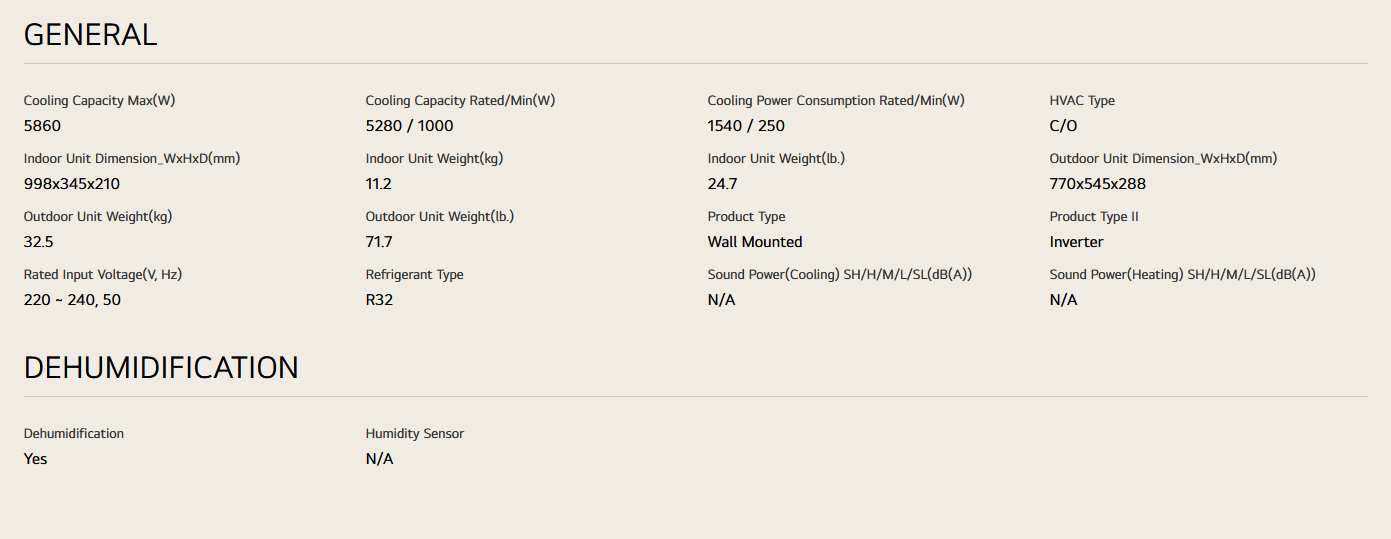Click the R32 refrigerant type value
Image resolution: width=1391 pixels, height=539 pixels.
coord(379,300)
